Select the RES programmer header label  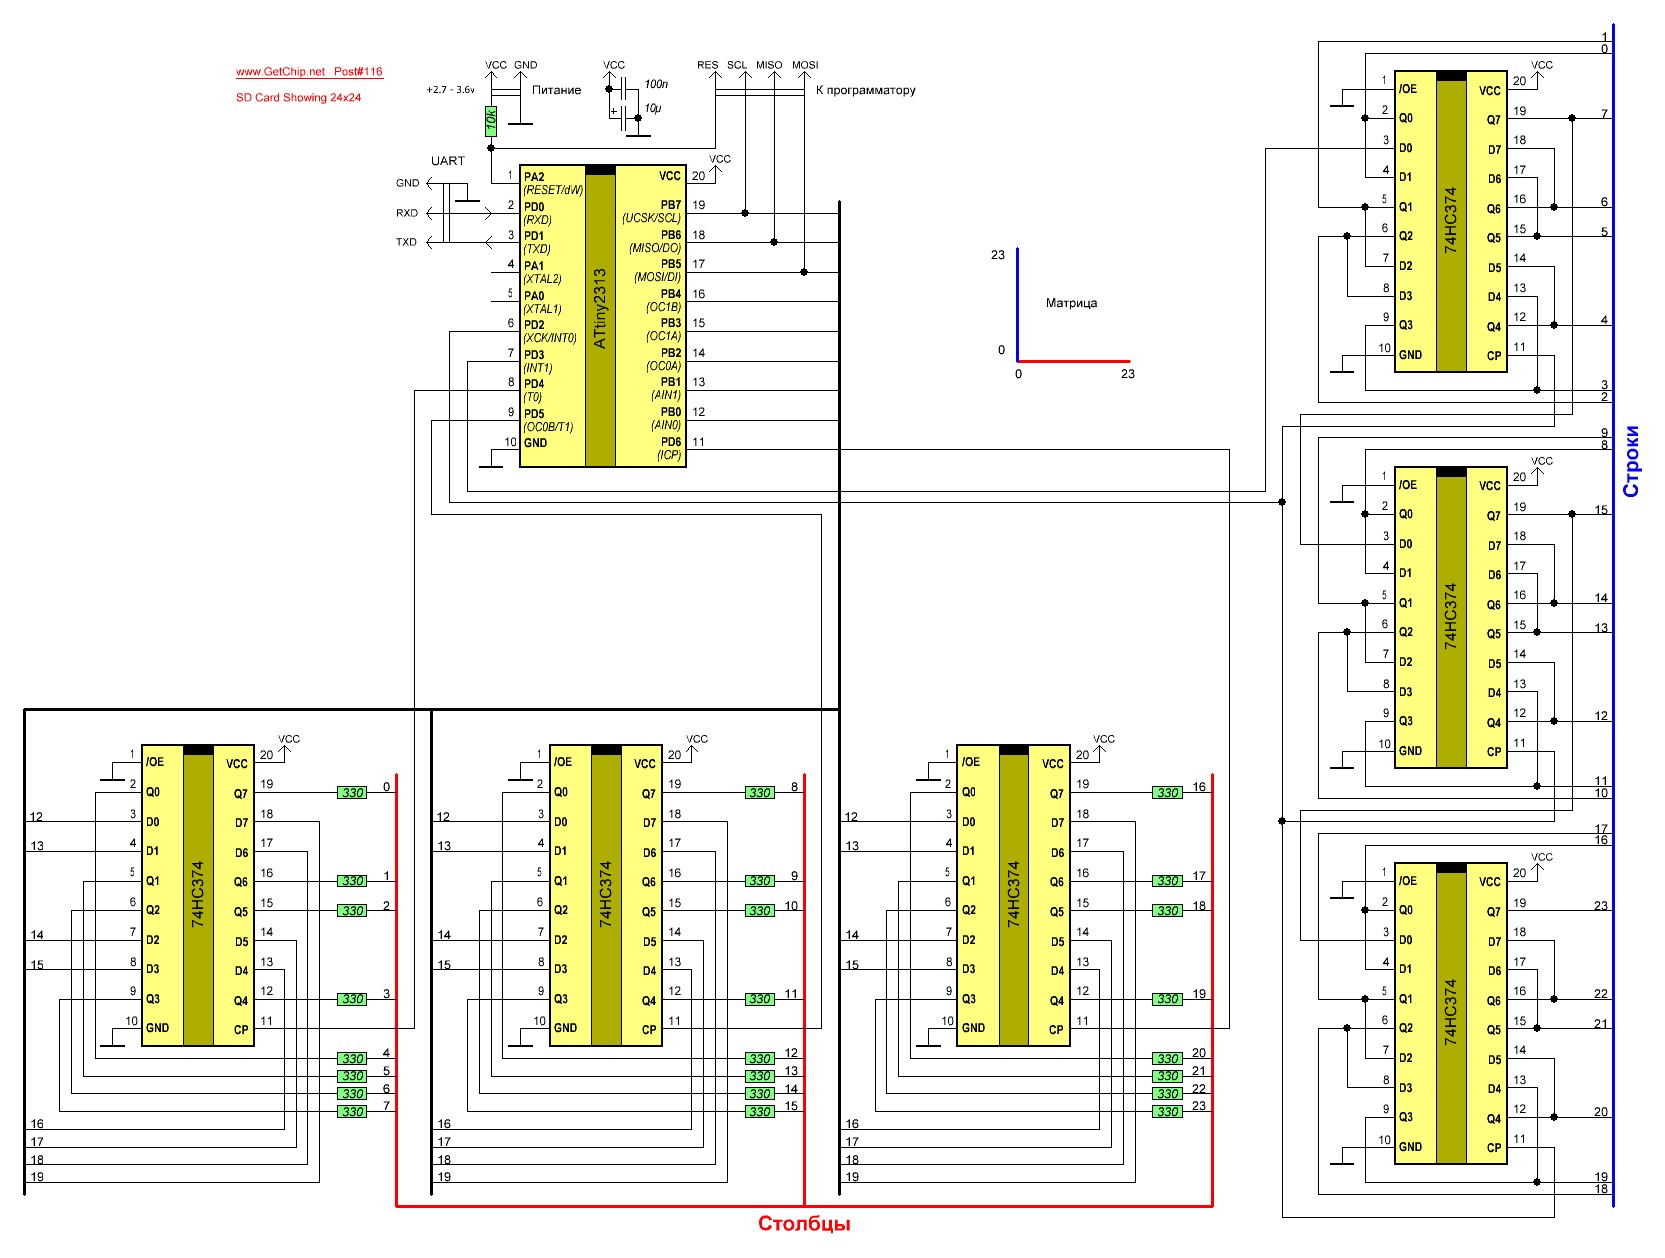click(x=707, y=65)
